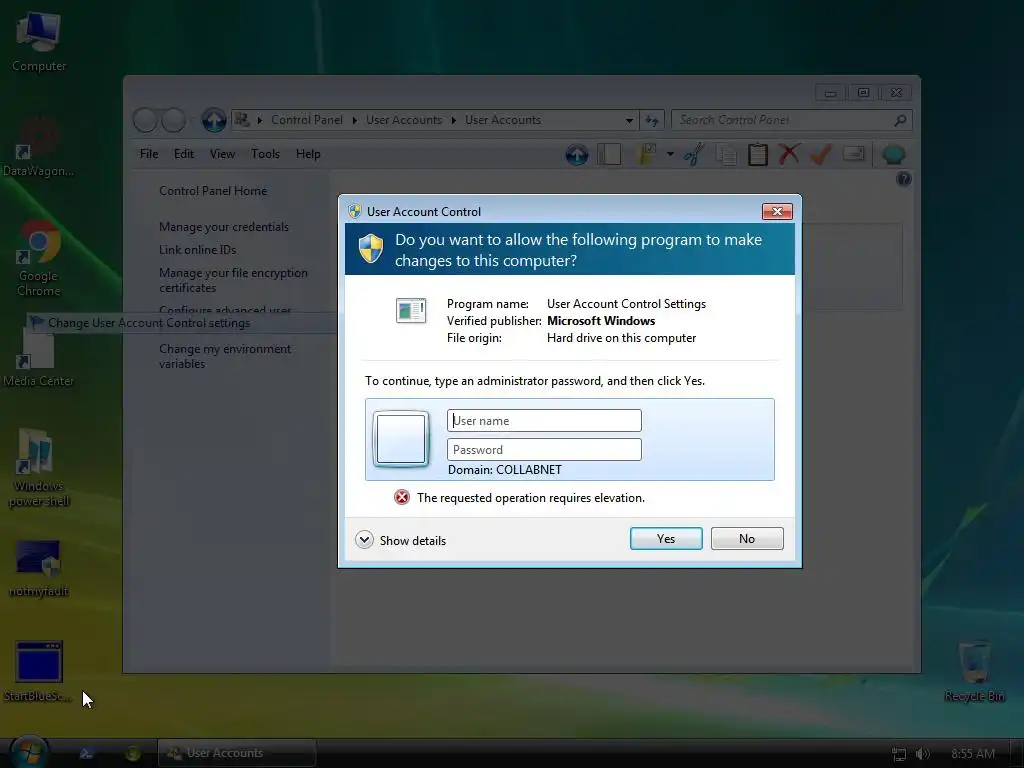This screenshot has width=1024, height=768.
Task: Open Change my environment variables link
Action: 225,356
